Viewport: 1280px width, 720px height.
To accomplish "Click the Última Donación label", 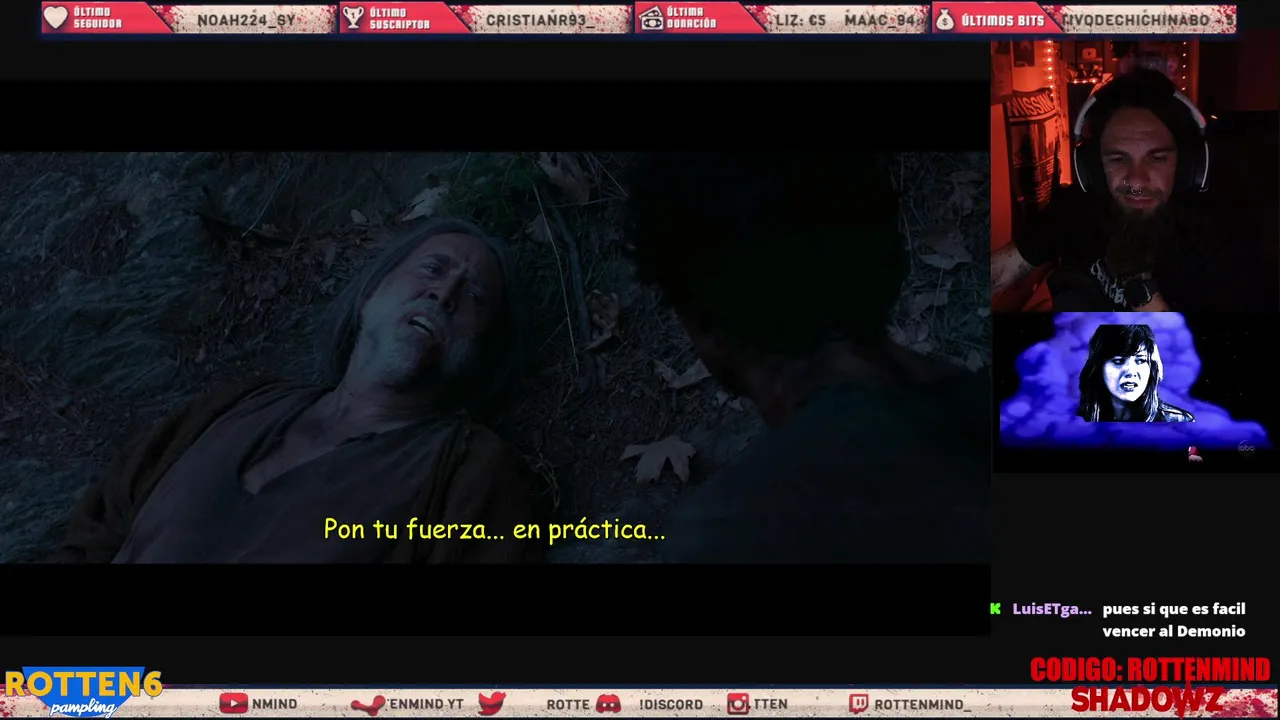I will click(x=692, y=18).
